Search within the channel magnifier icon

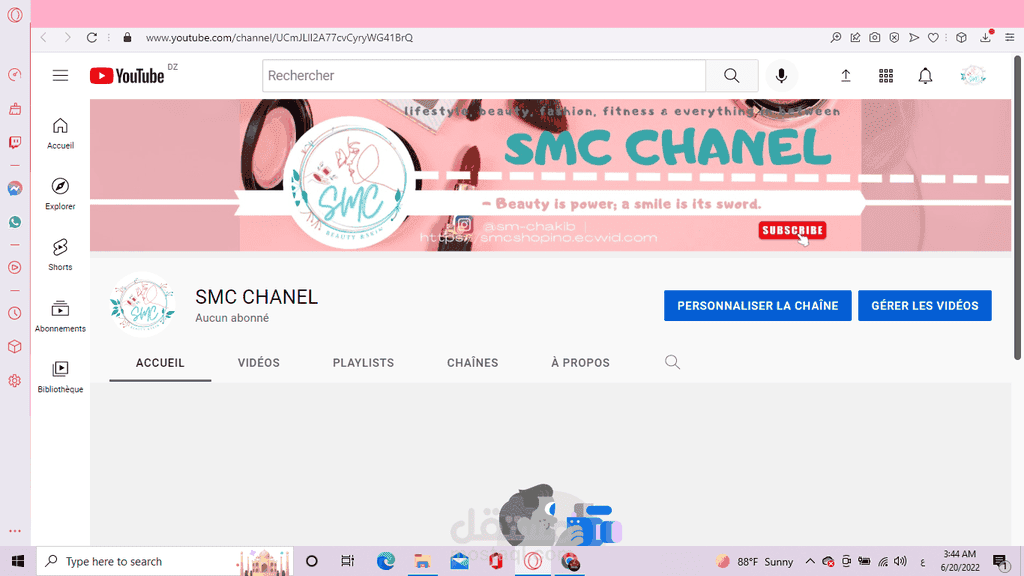(x=672, y=362)
